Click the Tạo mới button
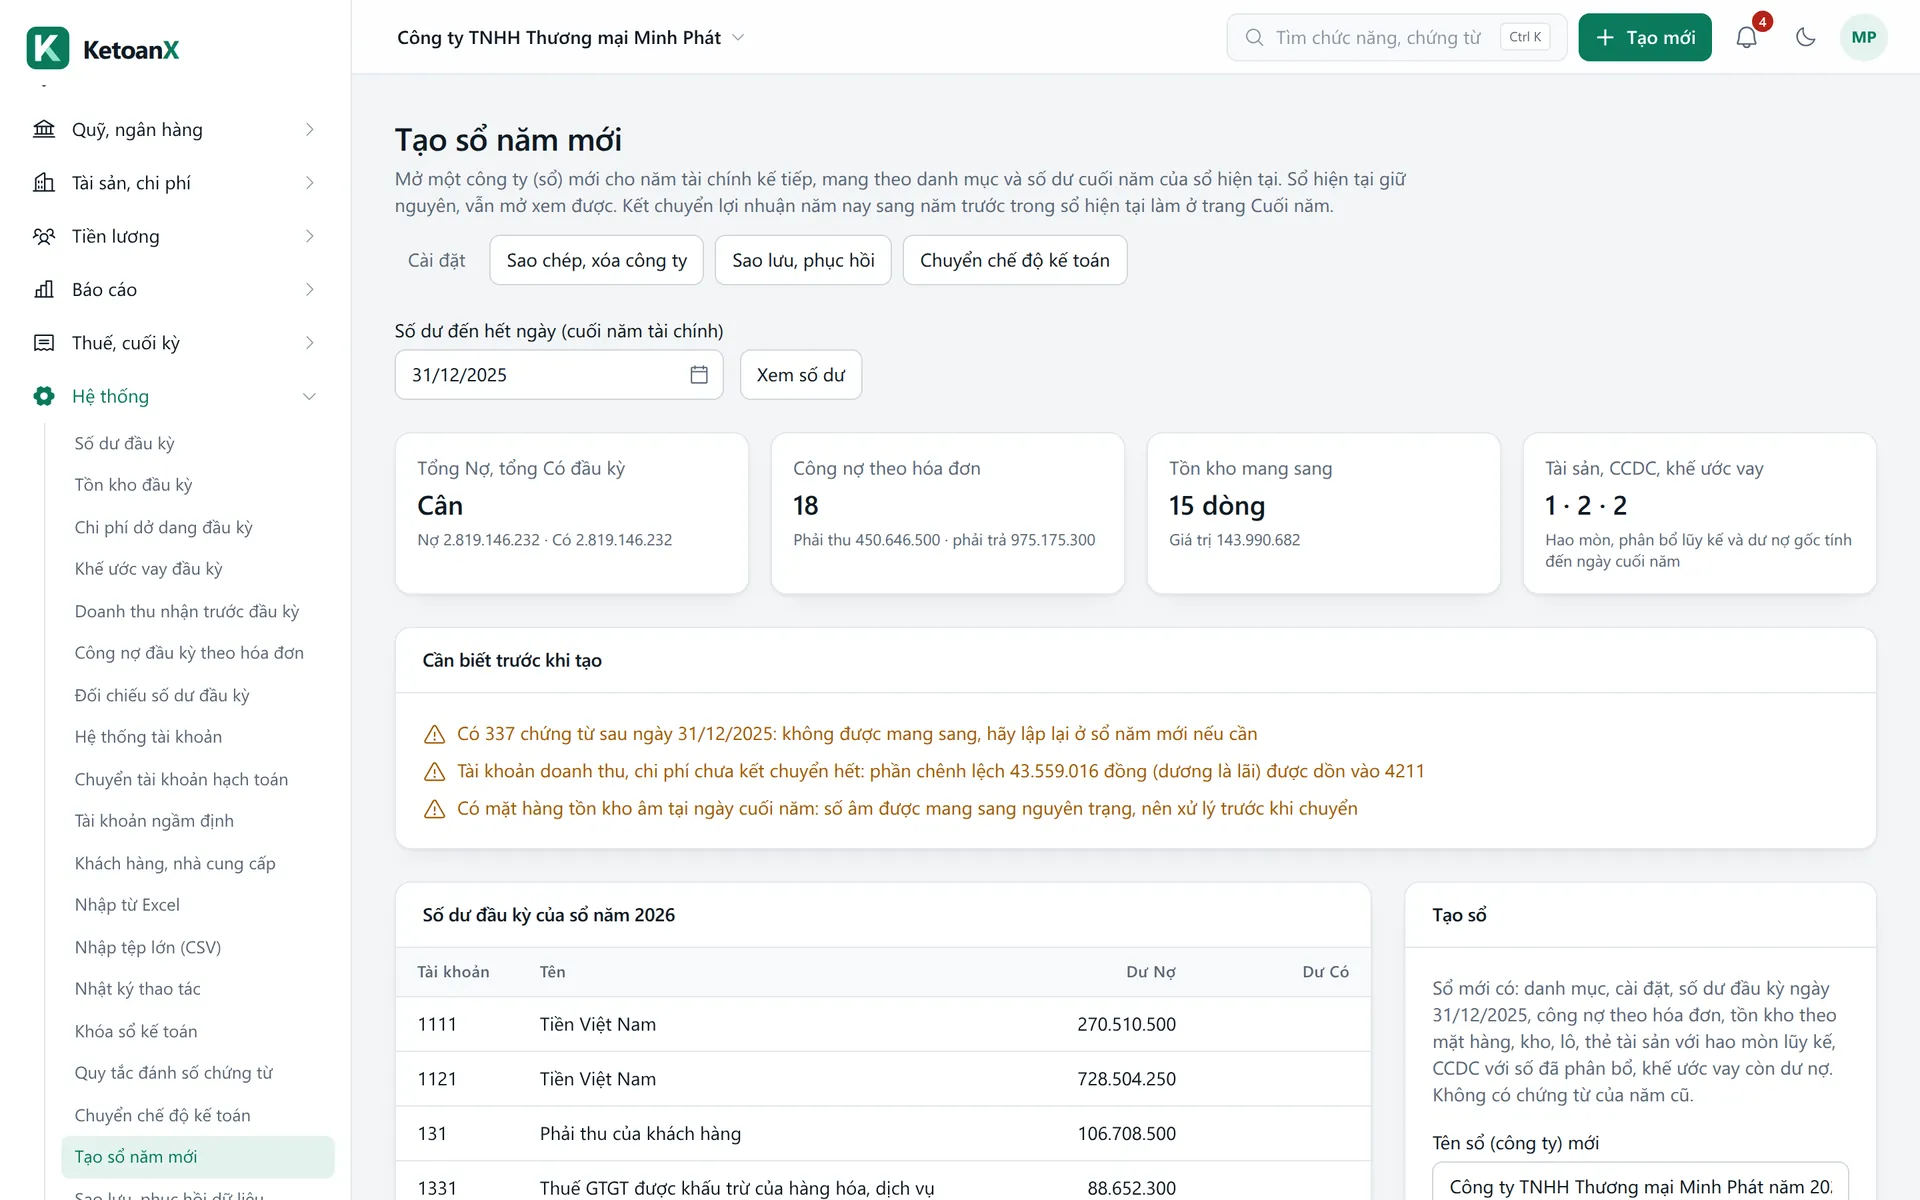The width and height of the screenshot is (1920, 1200). [1645, 38]
